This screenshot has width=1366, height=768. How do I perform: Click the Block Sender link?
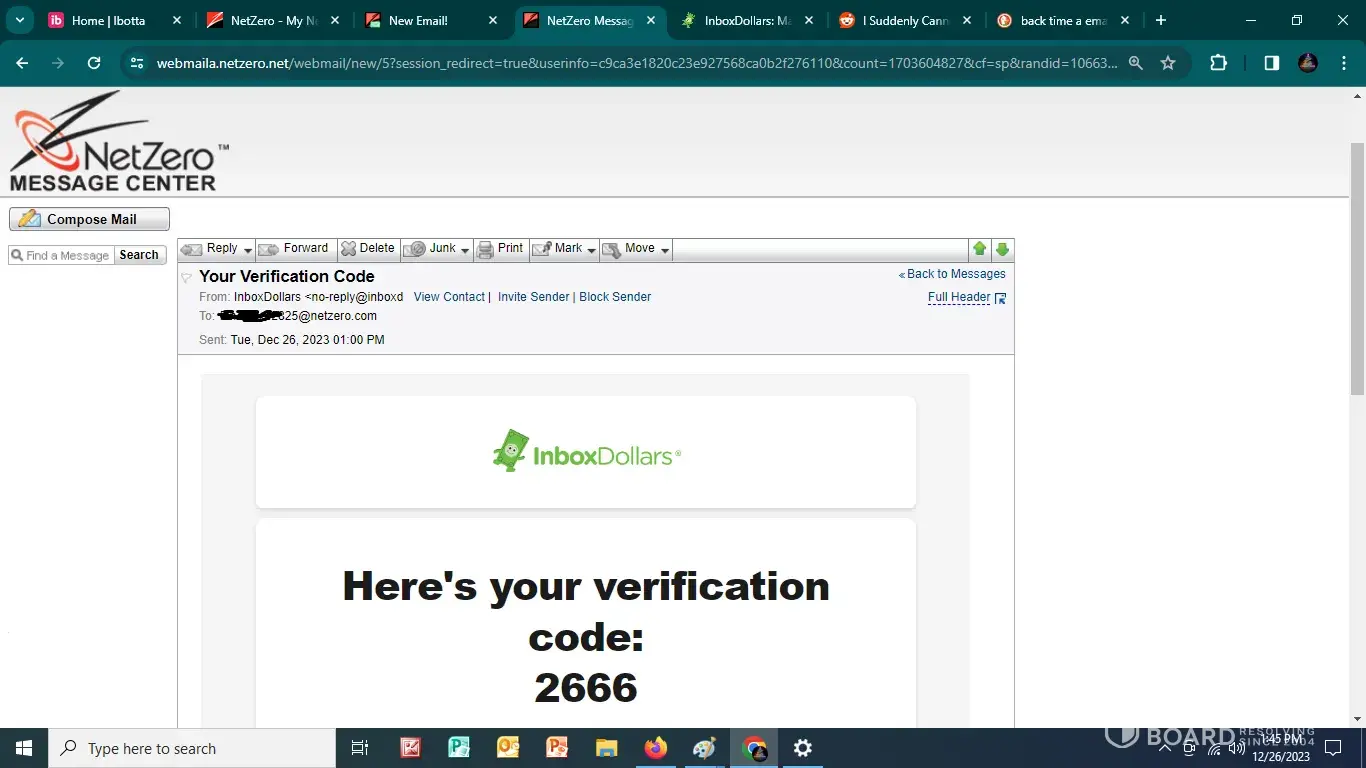[615, 297]
